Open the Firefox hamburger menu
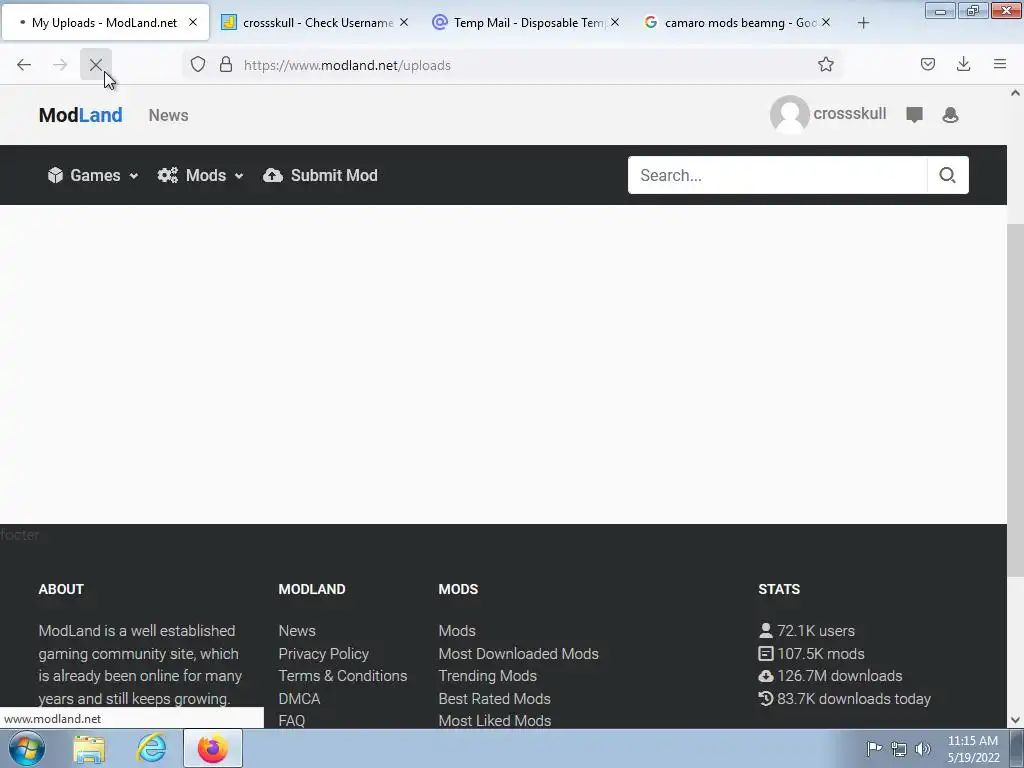 tap(1000, 65)
